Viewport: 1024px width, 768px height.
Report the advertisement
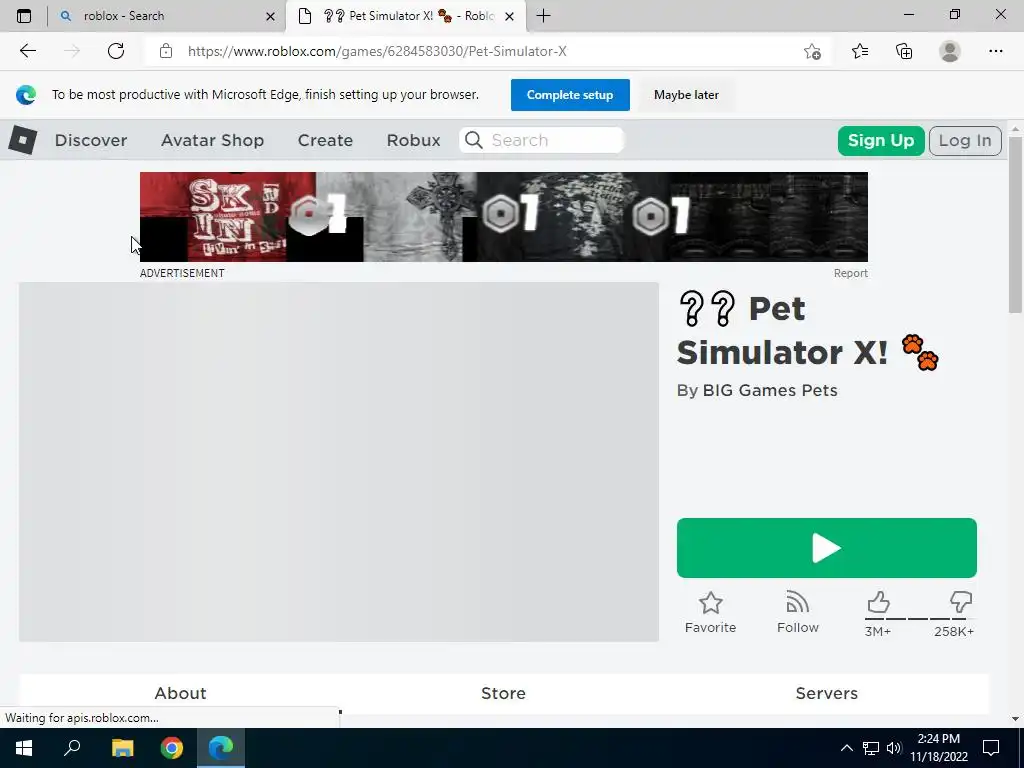tap(850, 274)
